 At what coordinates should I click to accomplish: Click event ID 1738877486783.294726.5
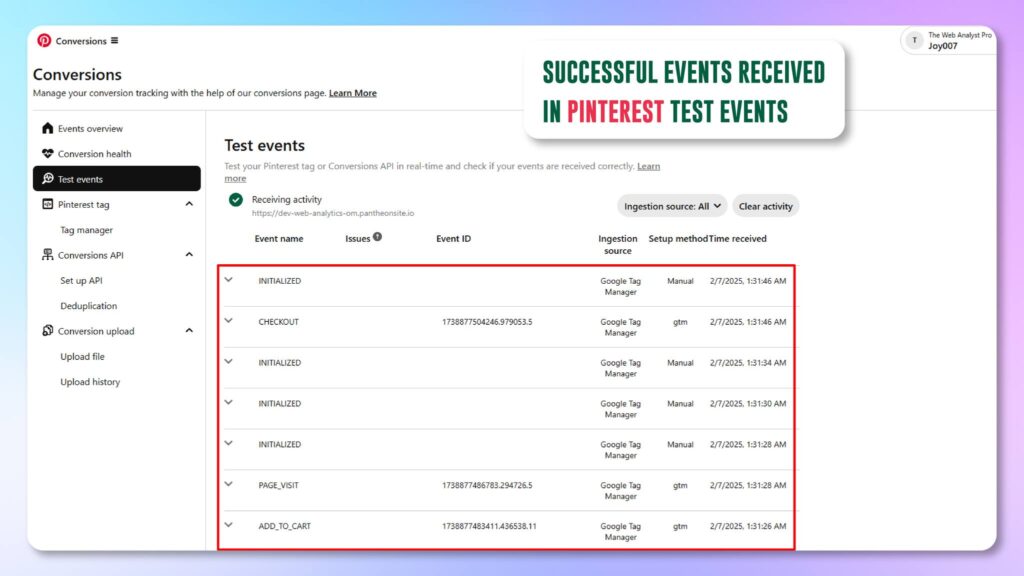pos(487,485)
